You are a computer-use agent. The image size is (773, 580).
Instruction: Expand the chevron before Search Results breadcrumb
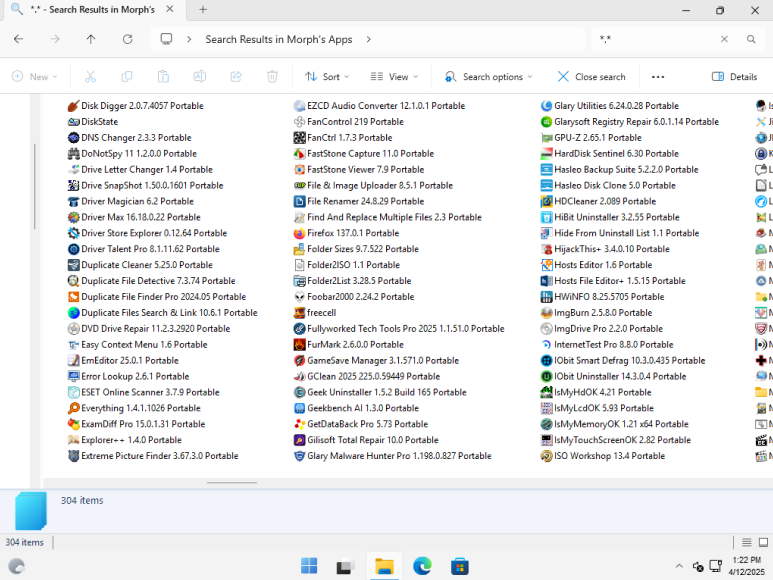(x=189, y=39)
